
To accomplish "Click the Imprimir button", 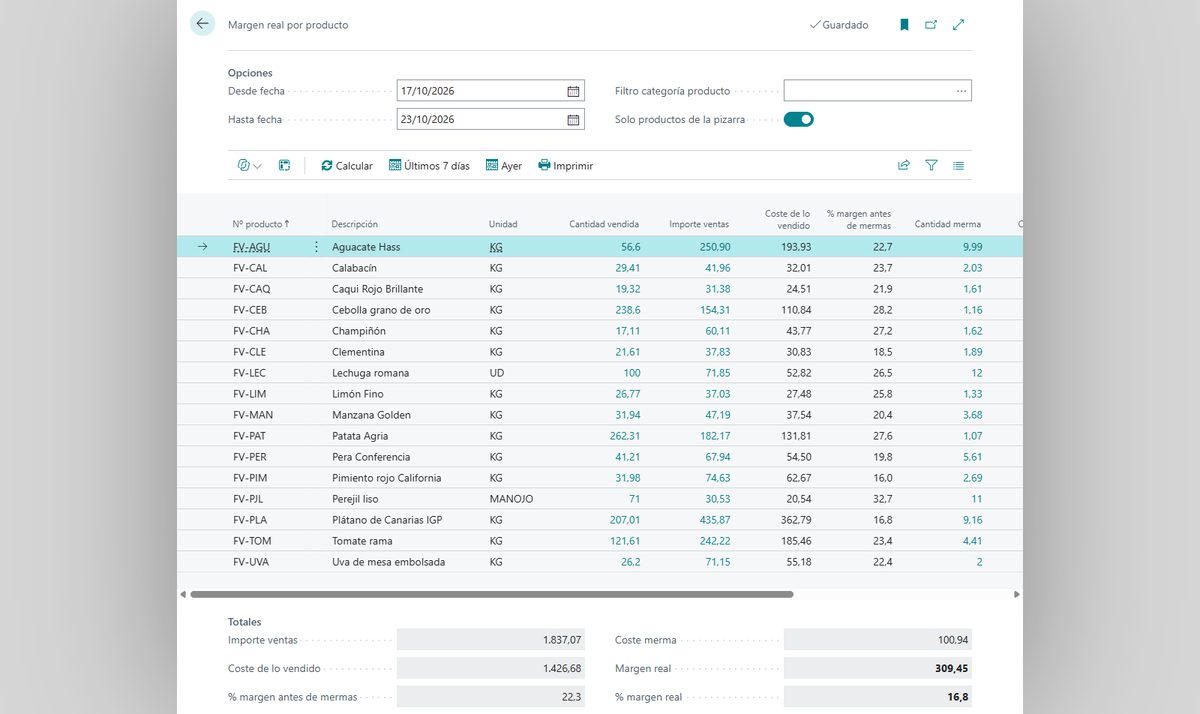I will click(x=565, y=166).
